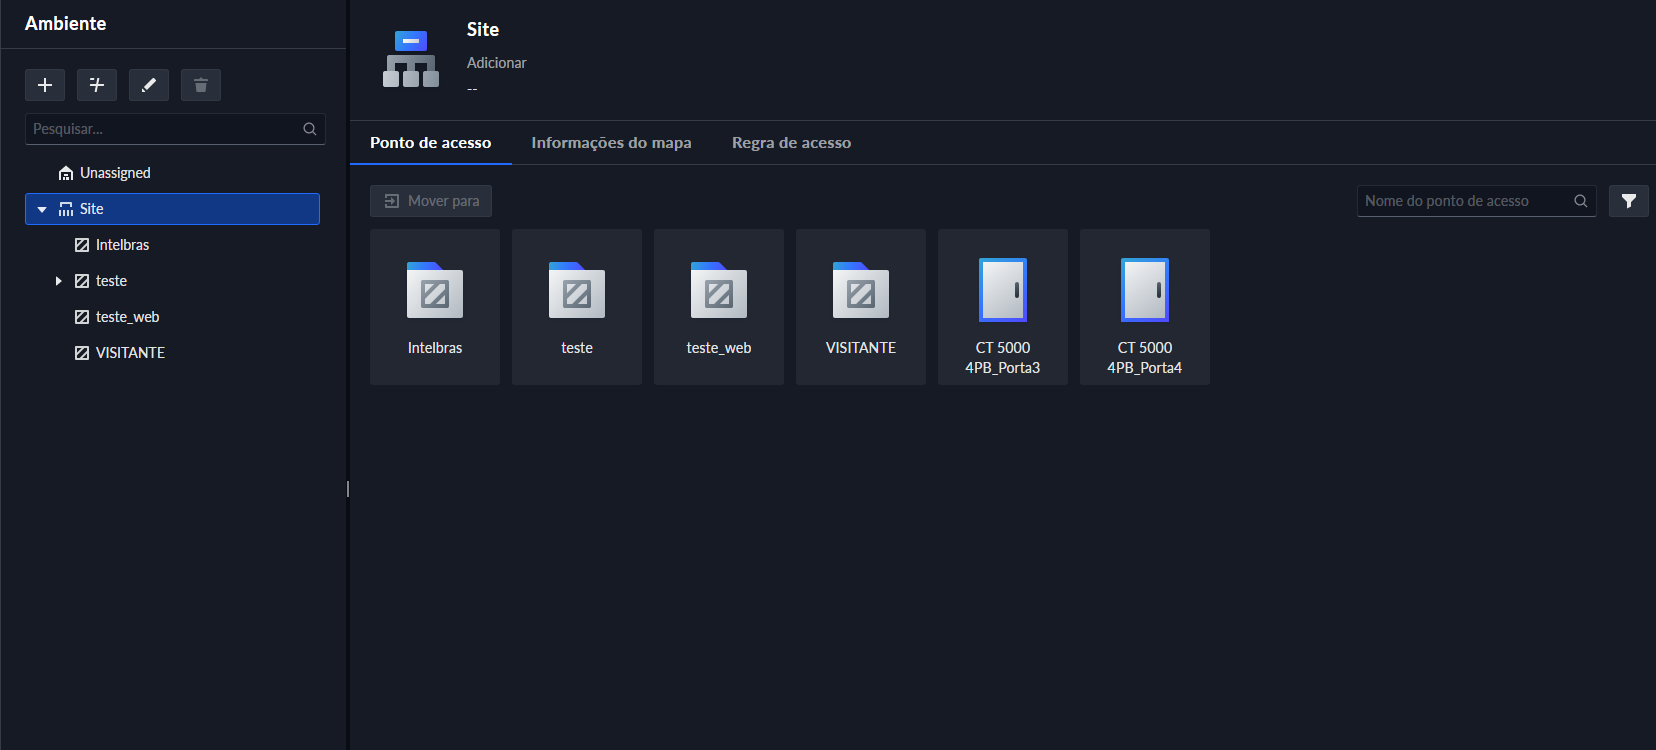Focus the Nome do ponto de acesso field

(x=1463, y=201)
